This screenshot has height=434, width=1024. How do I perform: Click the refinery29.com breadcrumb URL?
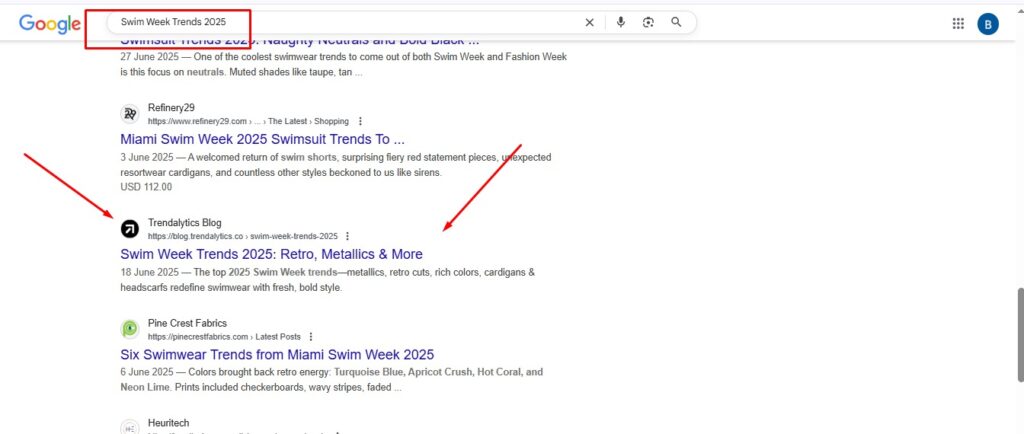(x=248, y=121)
